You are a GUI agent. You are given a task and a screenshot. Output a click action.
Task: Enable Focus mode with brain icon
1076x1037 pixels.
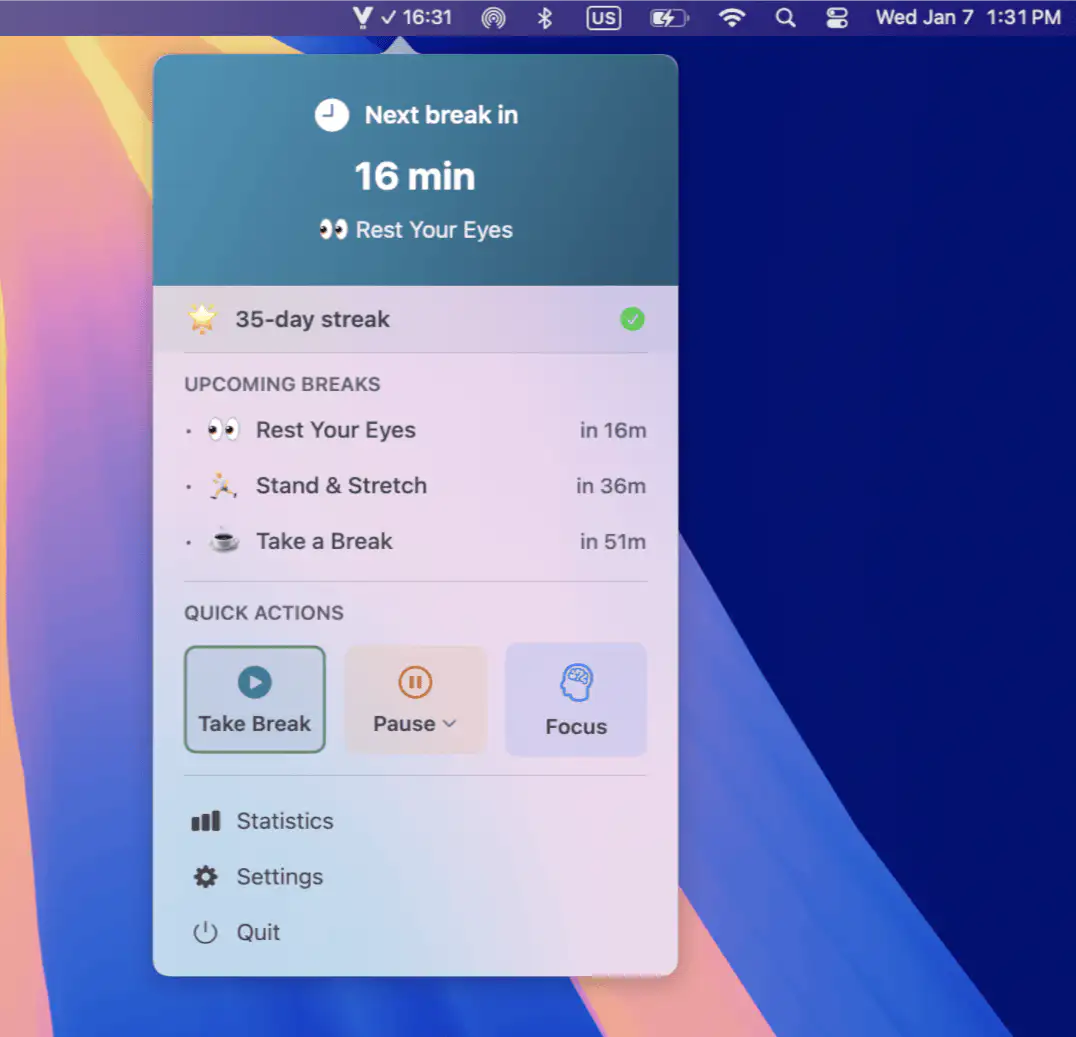(576, 699)
